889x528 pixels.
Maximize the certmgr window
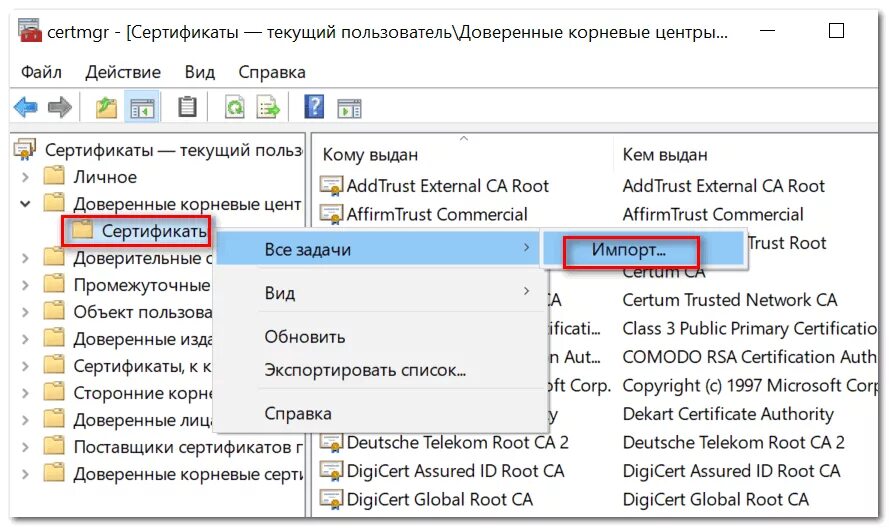point(836,31)
